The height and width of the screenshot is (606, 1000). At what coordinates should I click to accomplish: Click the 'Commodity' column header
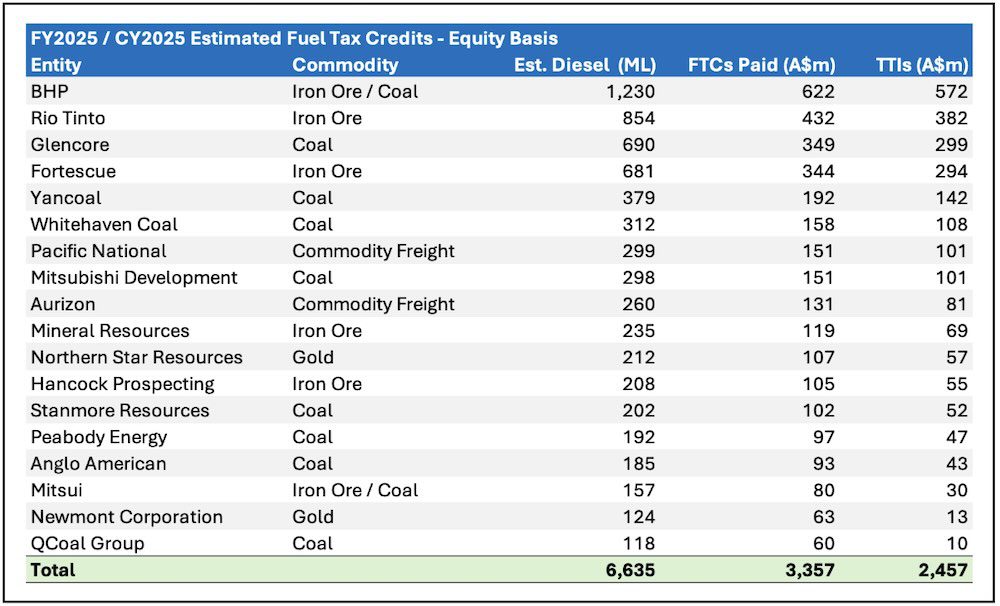click(345, 65)
